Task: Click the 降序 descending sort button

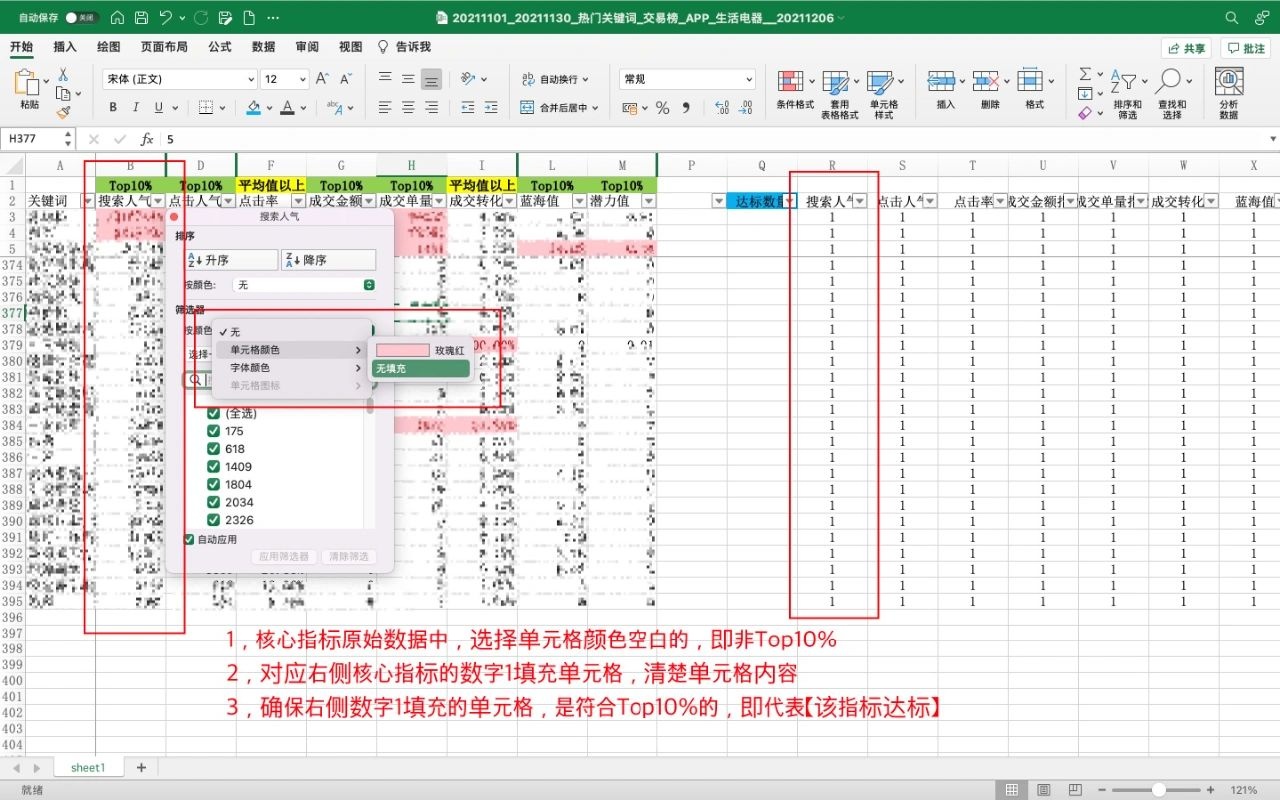Action: tap(328, 260)
